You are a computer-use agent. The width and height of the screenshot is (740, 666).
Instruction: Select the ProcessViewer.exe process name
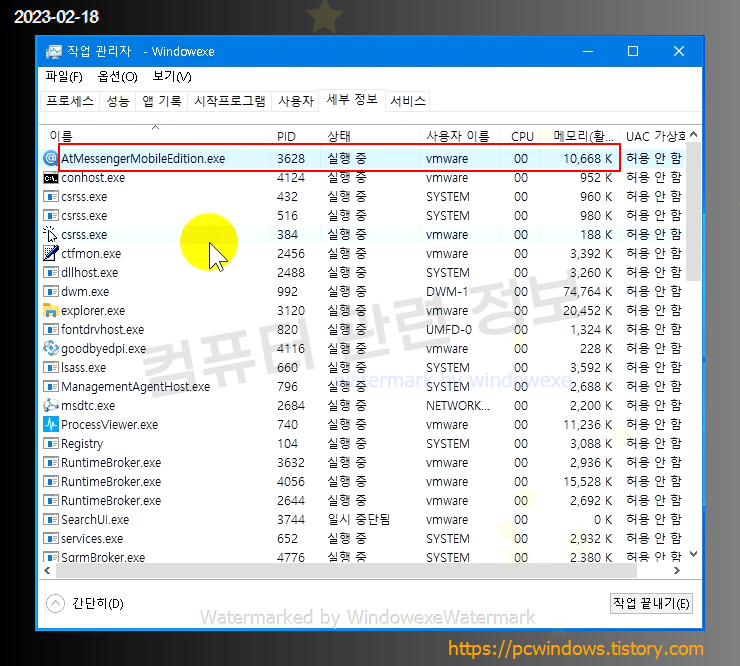(109, 424)
